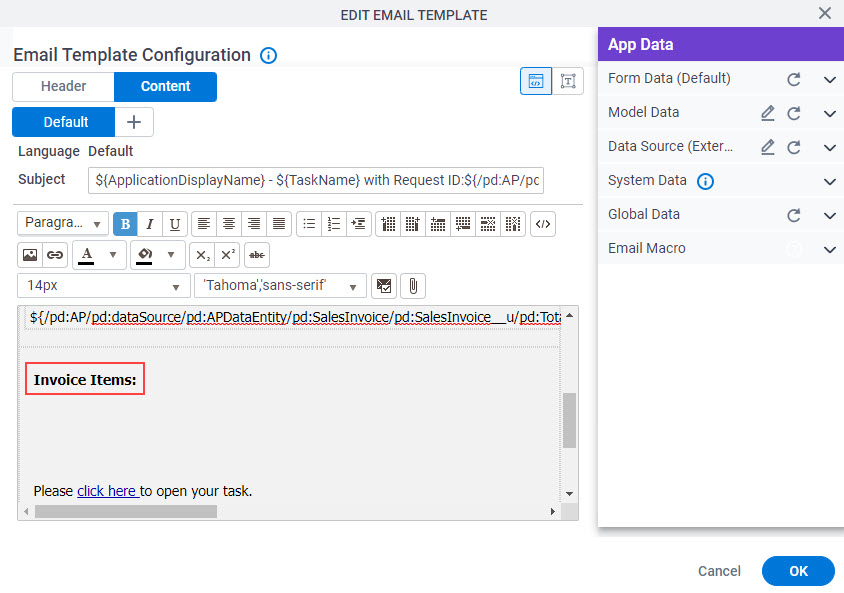Insert table row above
Screen dimensions: 844x593
pyautogui.click(x=438, y=224)
